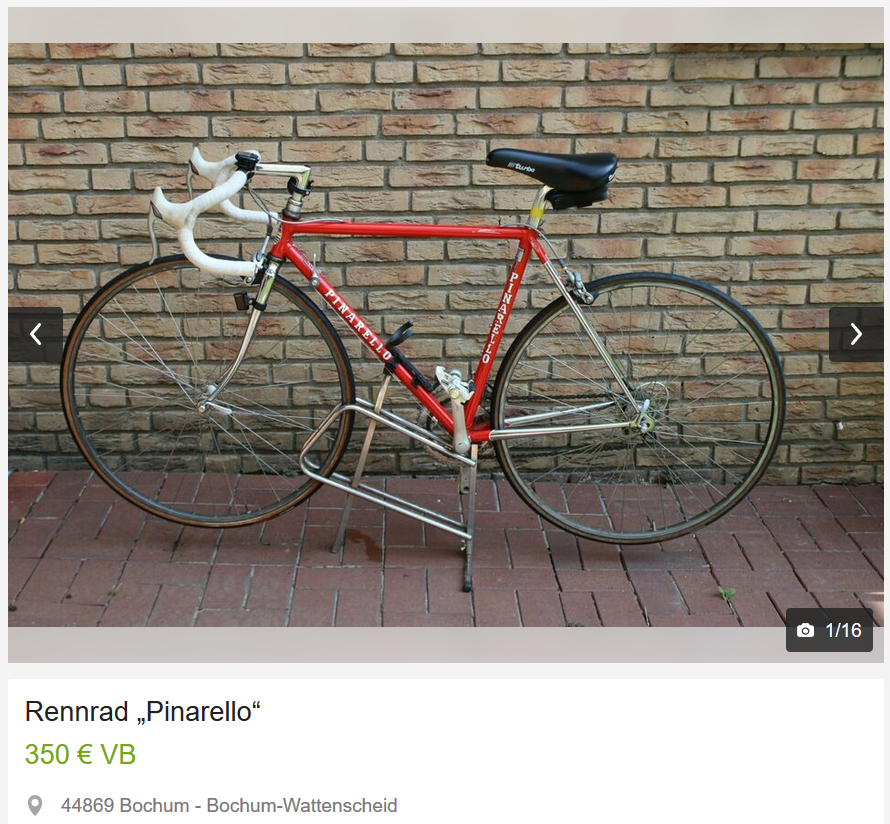The height and width of the screenshot is (824, 890).
Task: Click the 350 € VB price
Action: (x=80, y=755)
